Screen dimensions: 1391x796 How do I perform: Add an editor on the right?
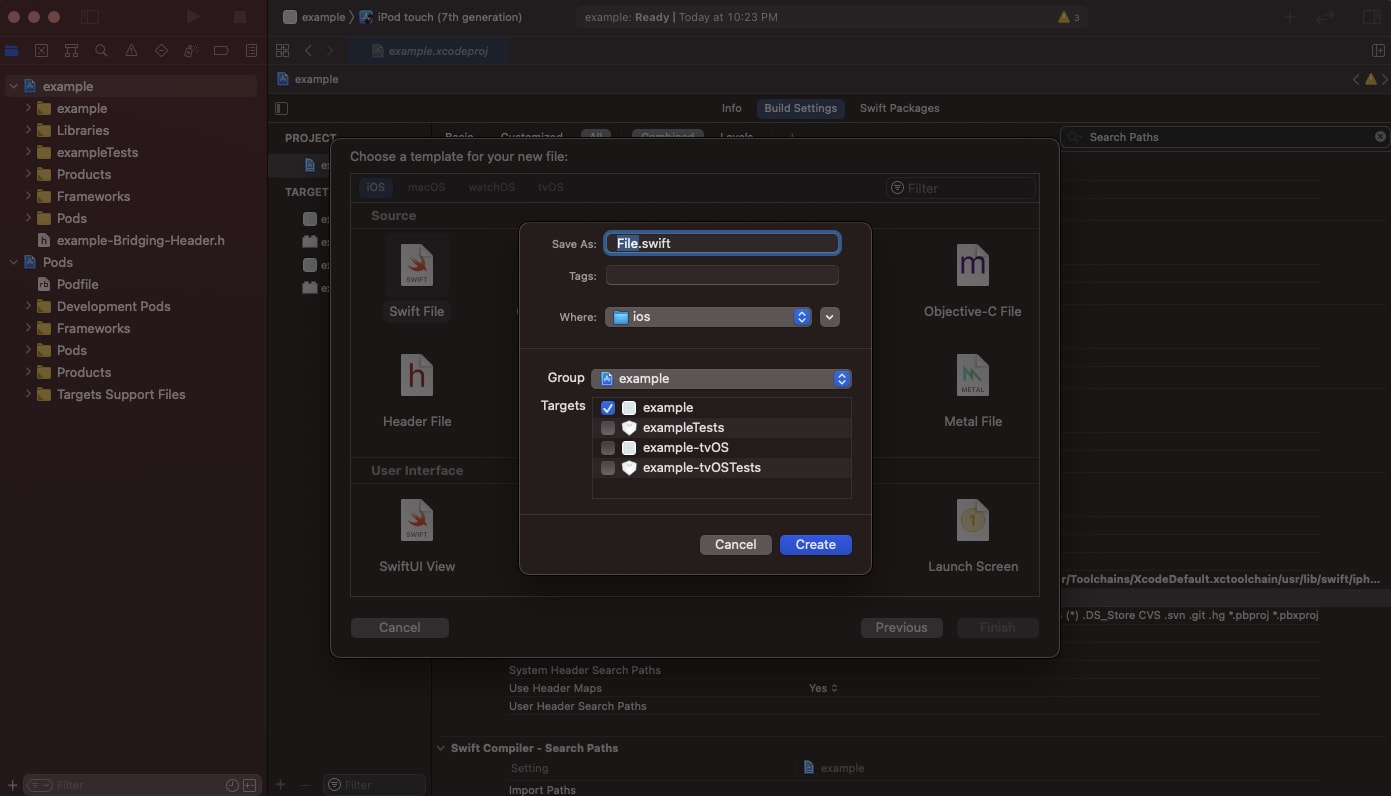click(1378, 50)
